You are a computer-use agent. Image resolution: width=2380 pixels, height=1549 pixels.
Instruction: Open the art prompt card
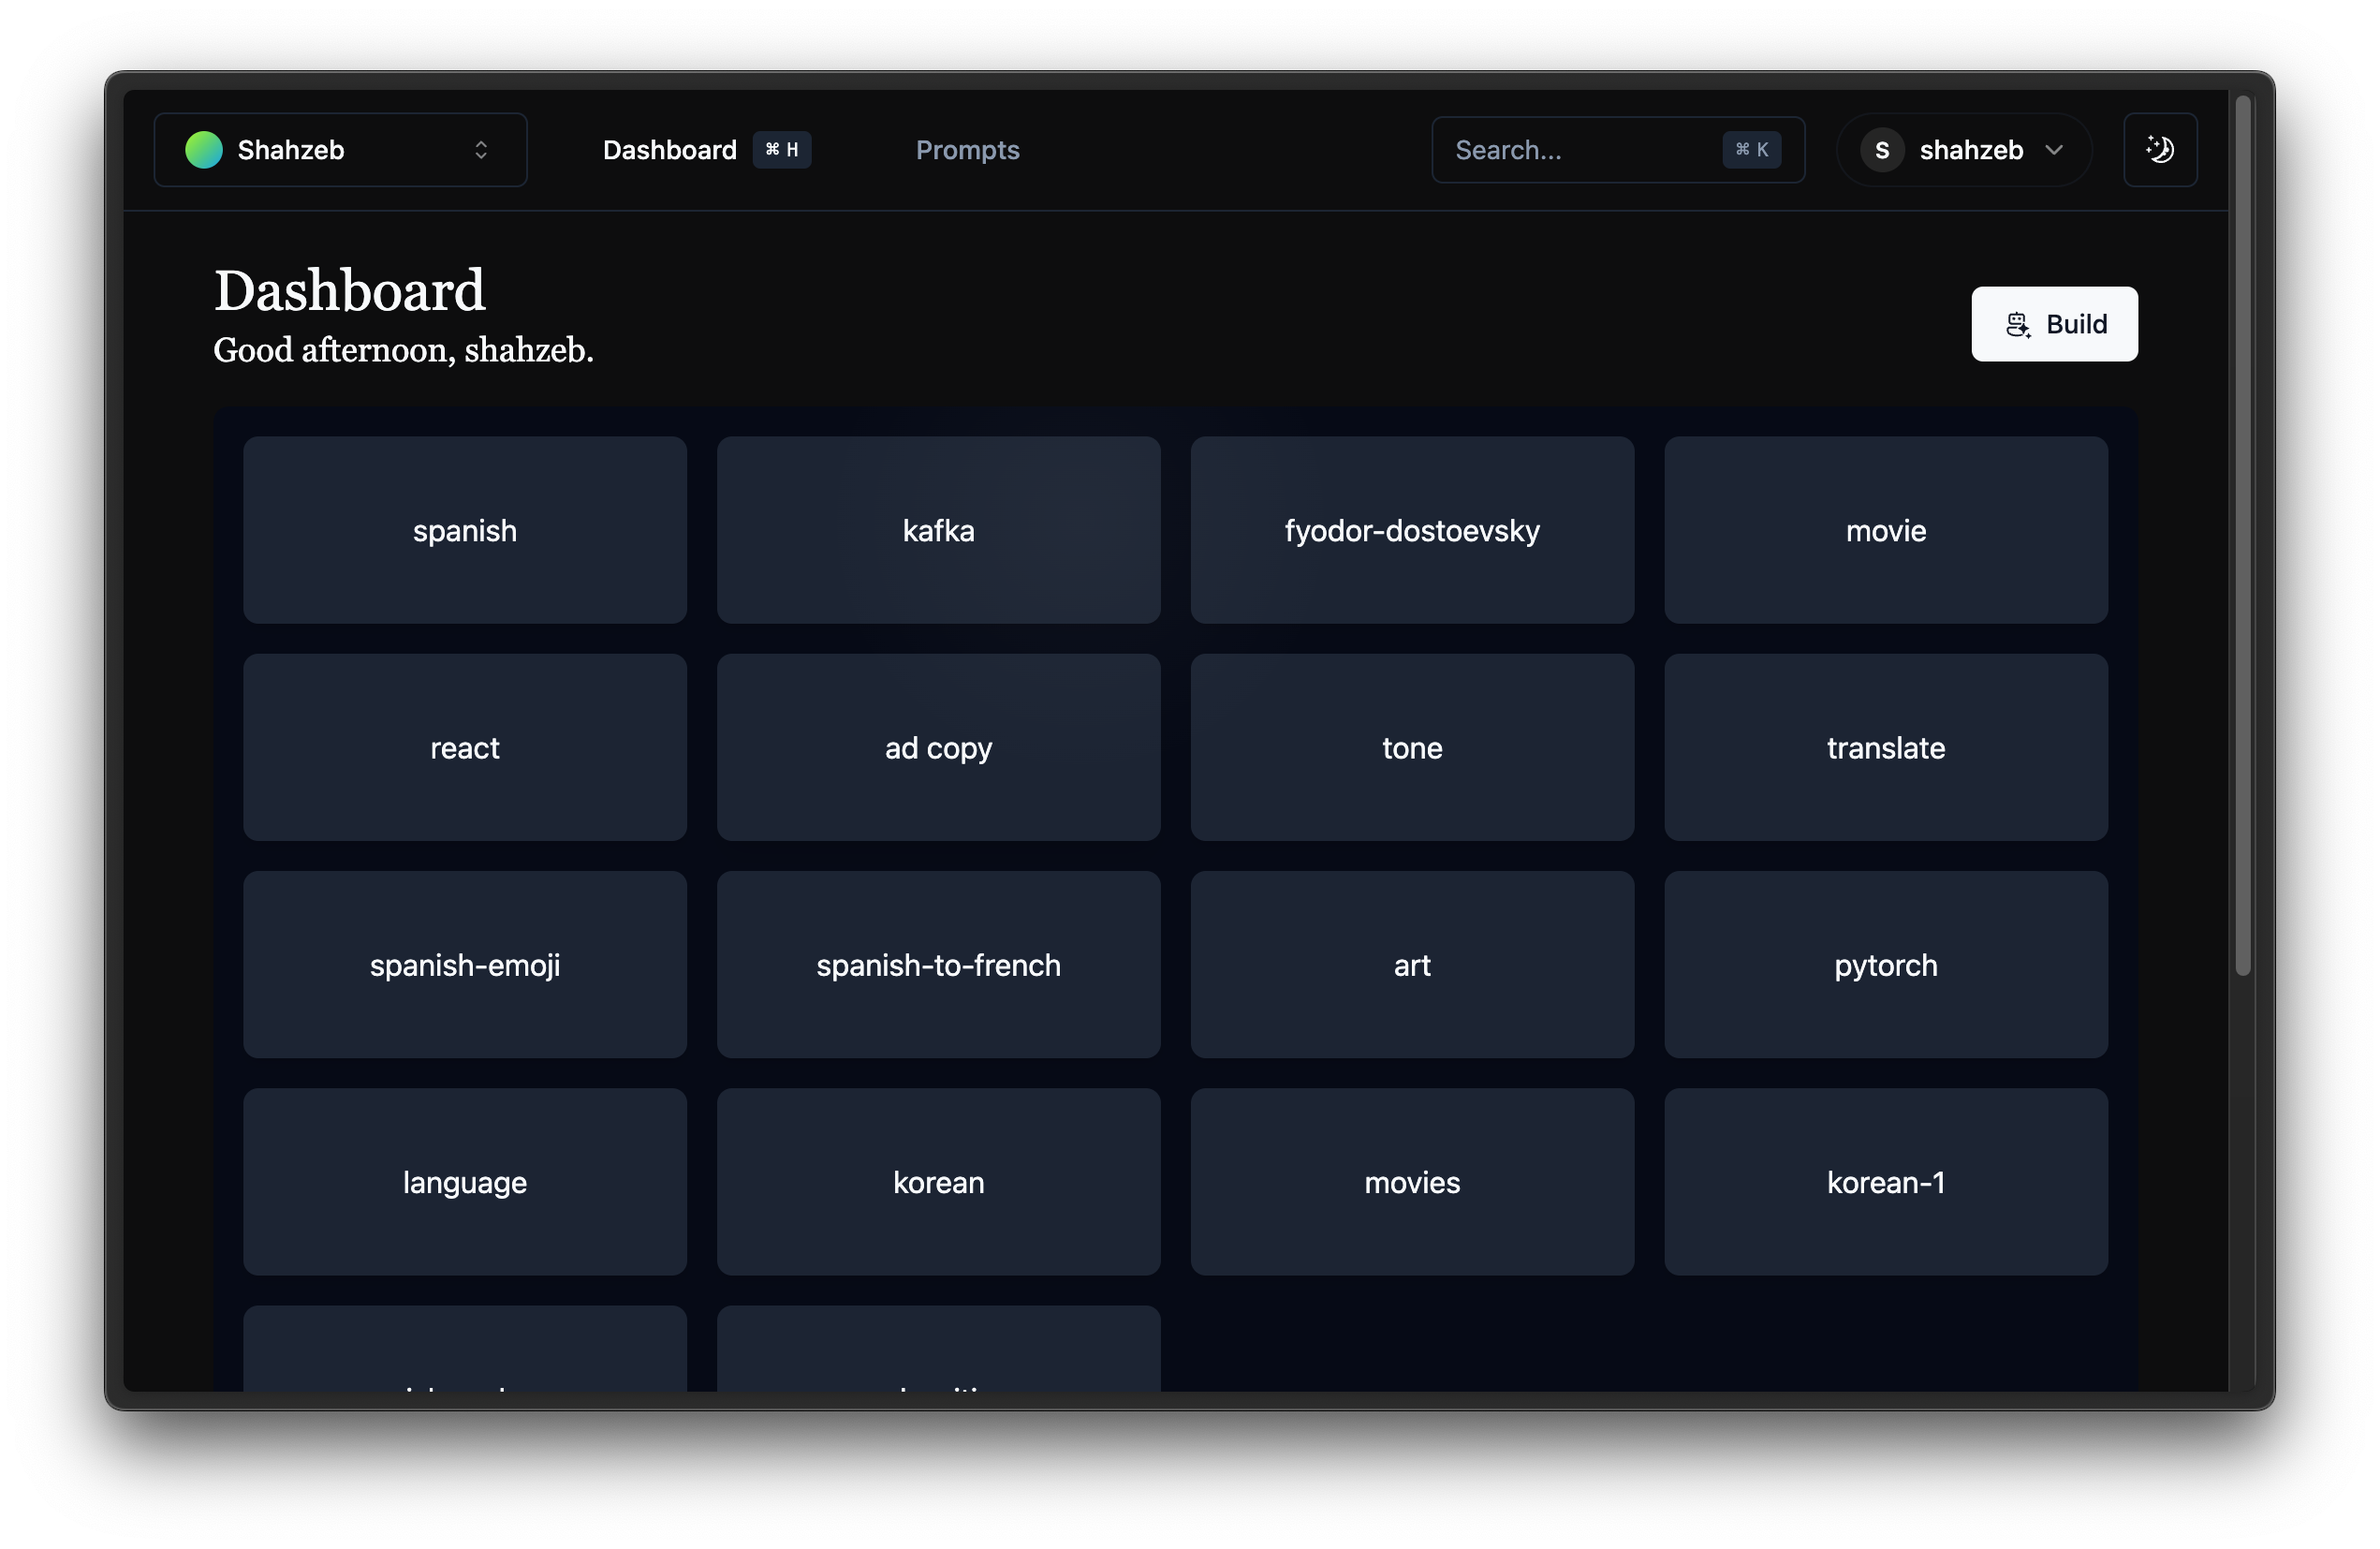point(1412,964)
